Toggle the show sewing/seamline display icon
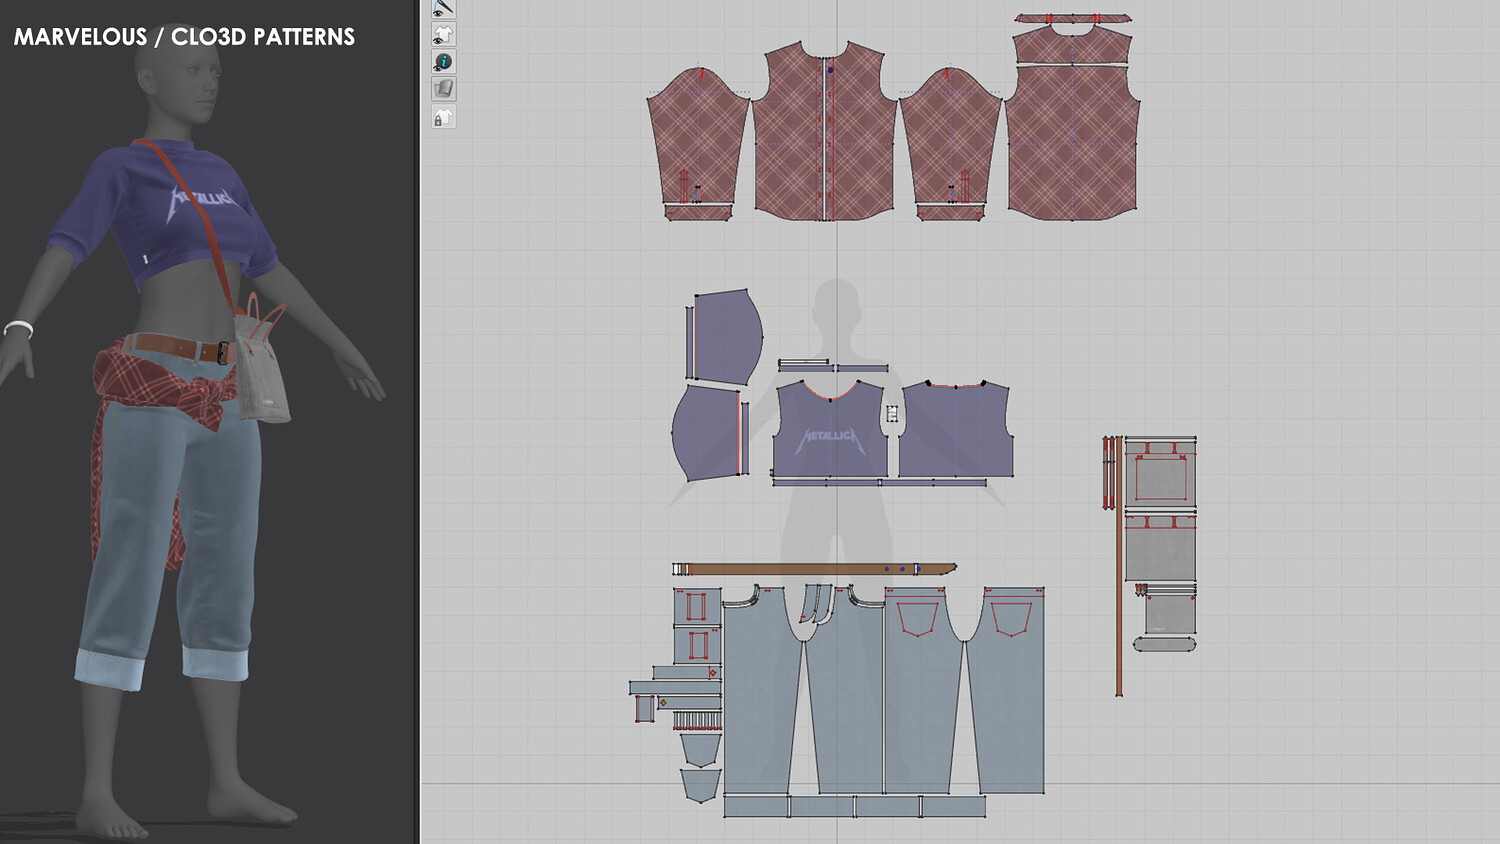 (x=443, y=9)
